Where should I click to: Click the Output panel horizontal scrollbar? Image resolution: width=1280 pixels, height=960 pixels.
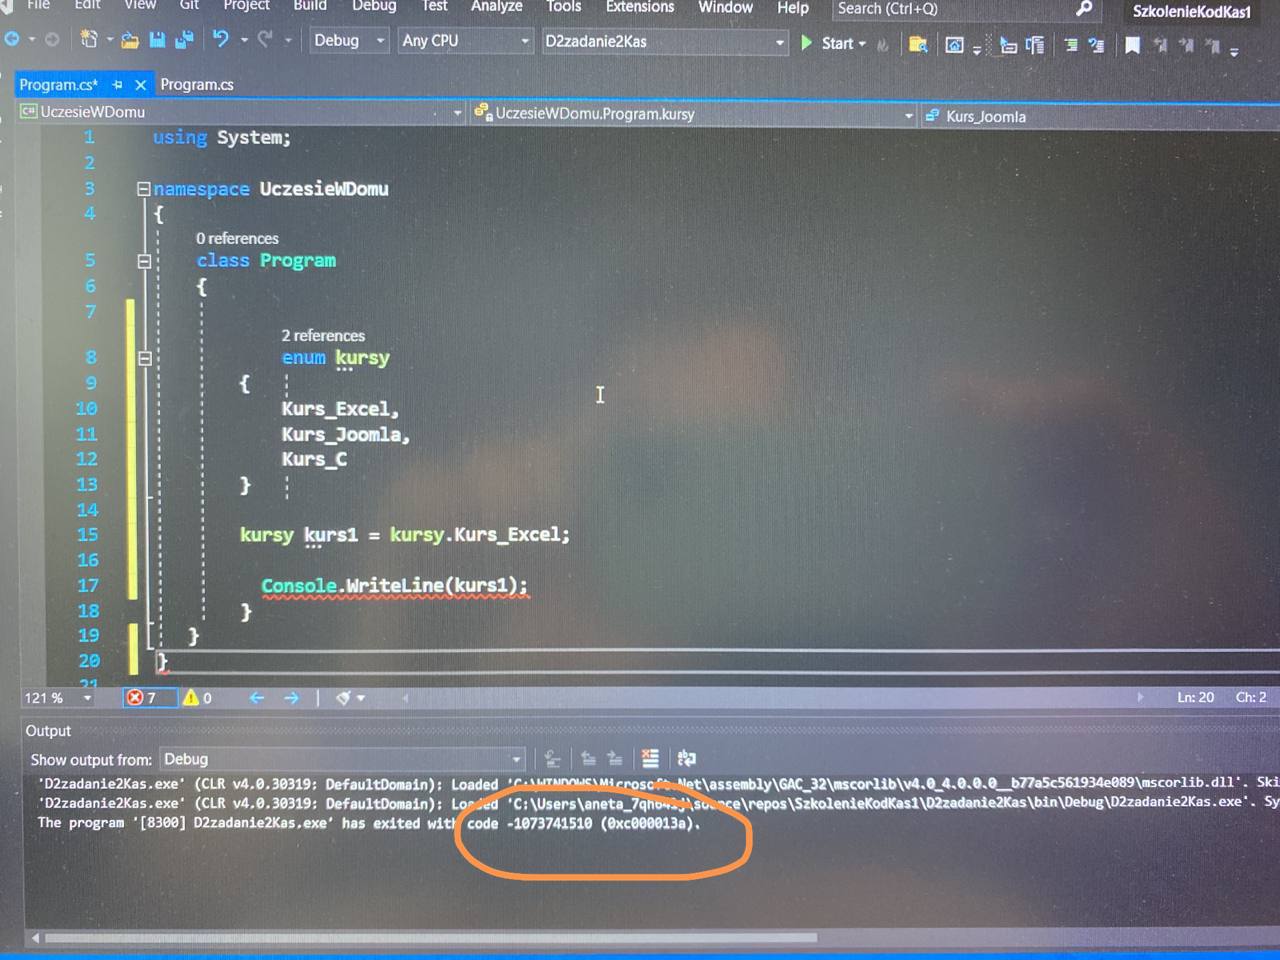[430, 938]
